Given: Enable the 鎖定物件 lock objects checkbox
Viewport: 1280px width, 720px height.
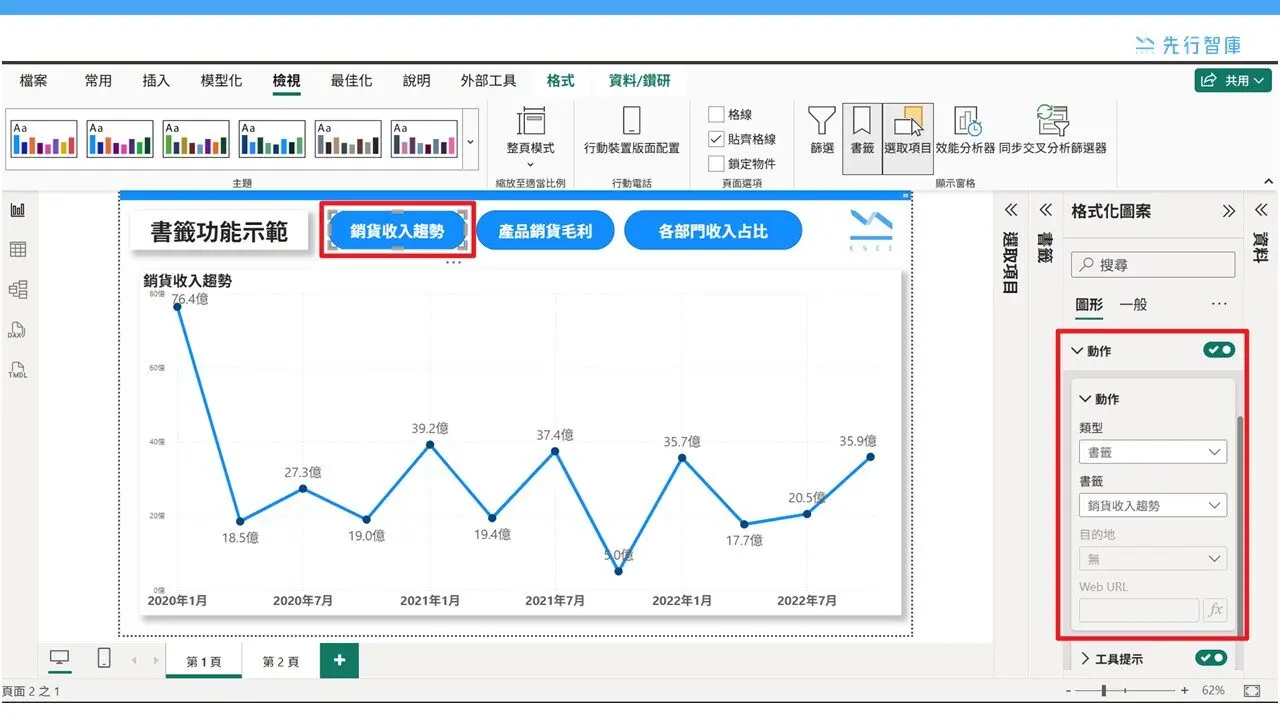Looking at the screenshot, I should [716, 163].
